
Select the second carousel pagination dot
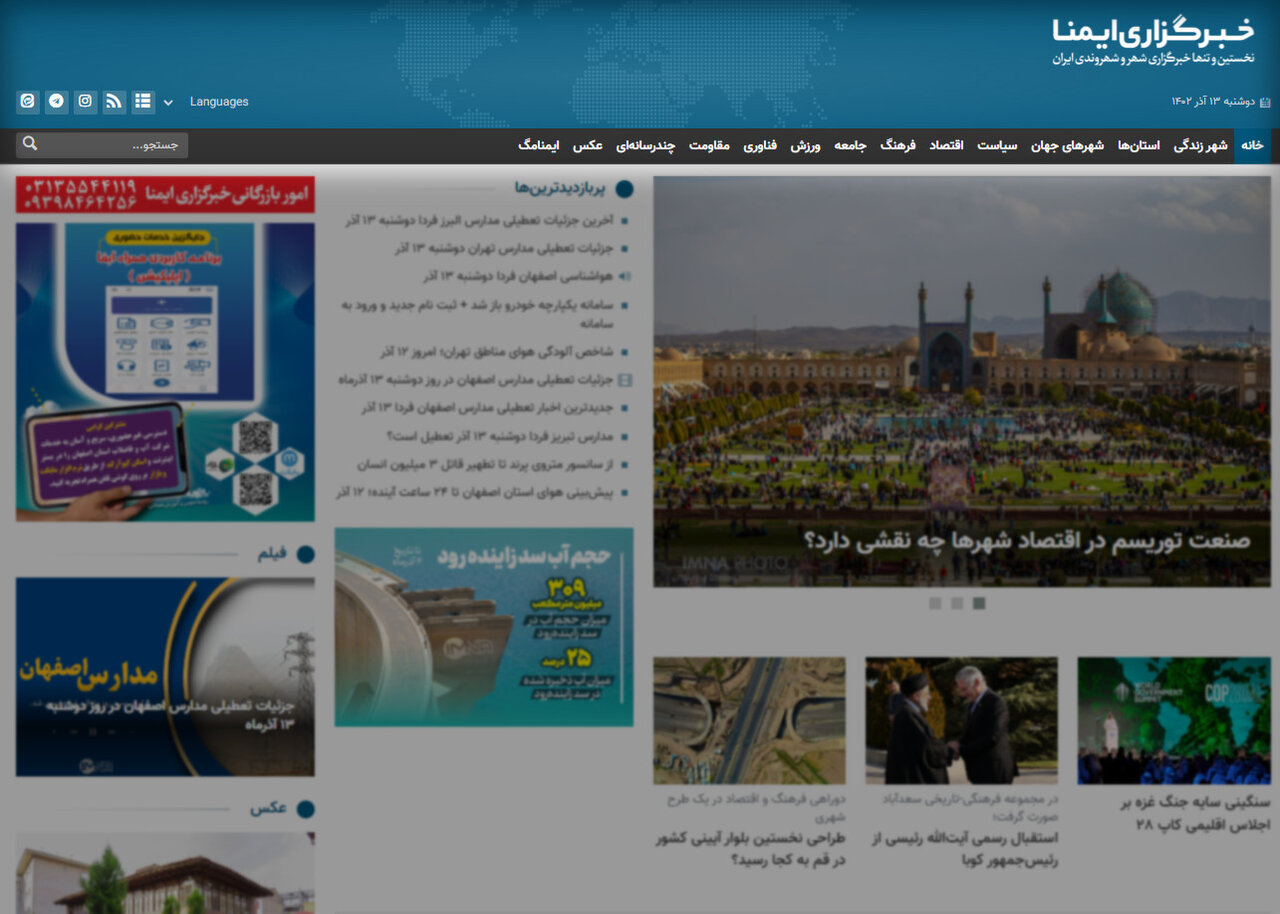click(957, 603)
